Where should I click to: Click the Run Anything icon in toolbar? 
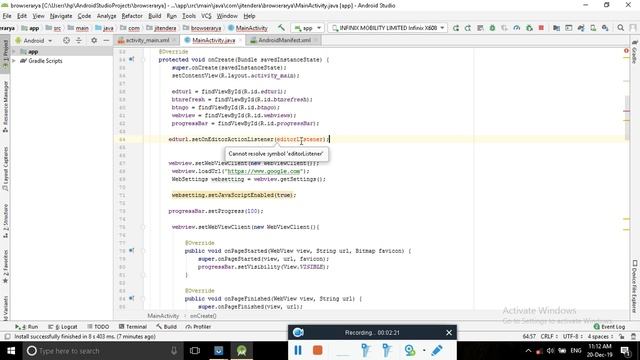[x=569, y=28]
